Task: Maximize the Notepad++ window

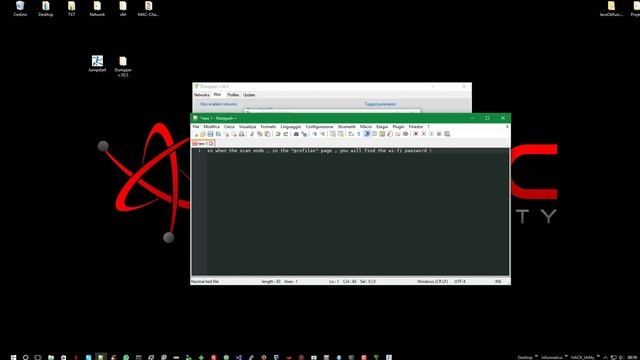Action: click(487, 118)
